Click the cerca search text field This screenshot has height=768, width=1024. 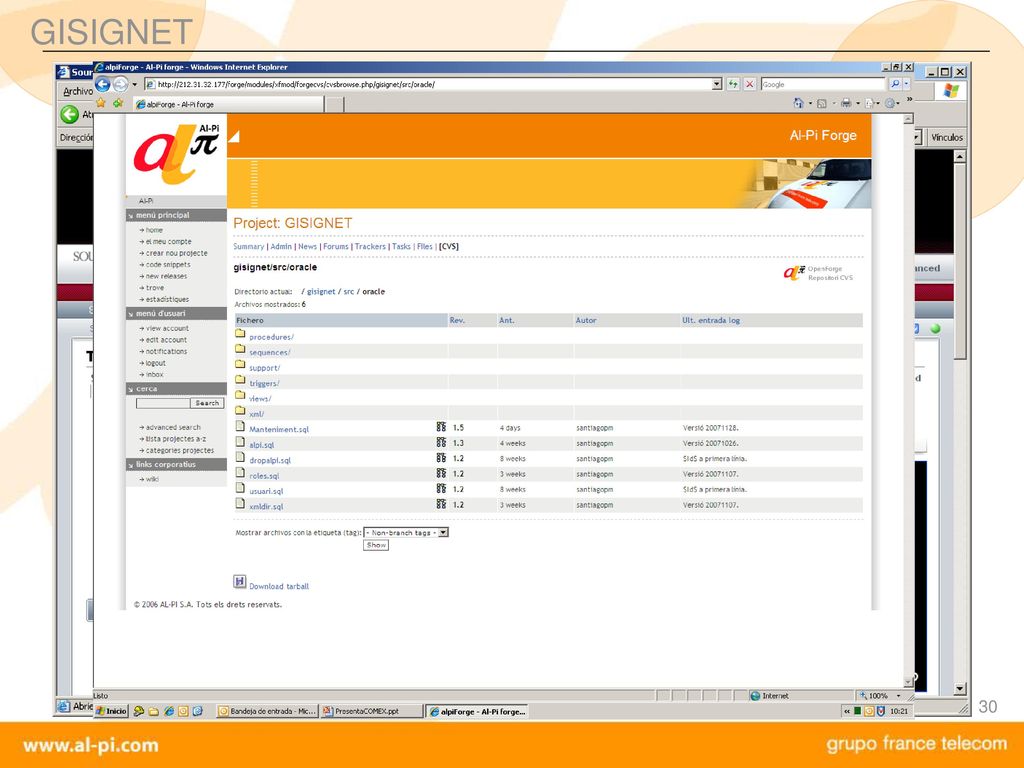(x=163, y=404)
